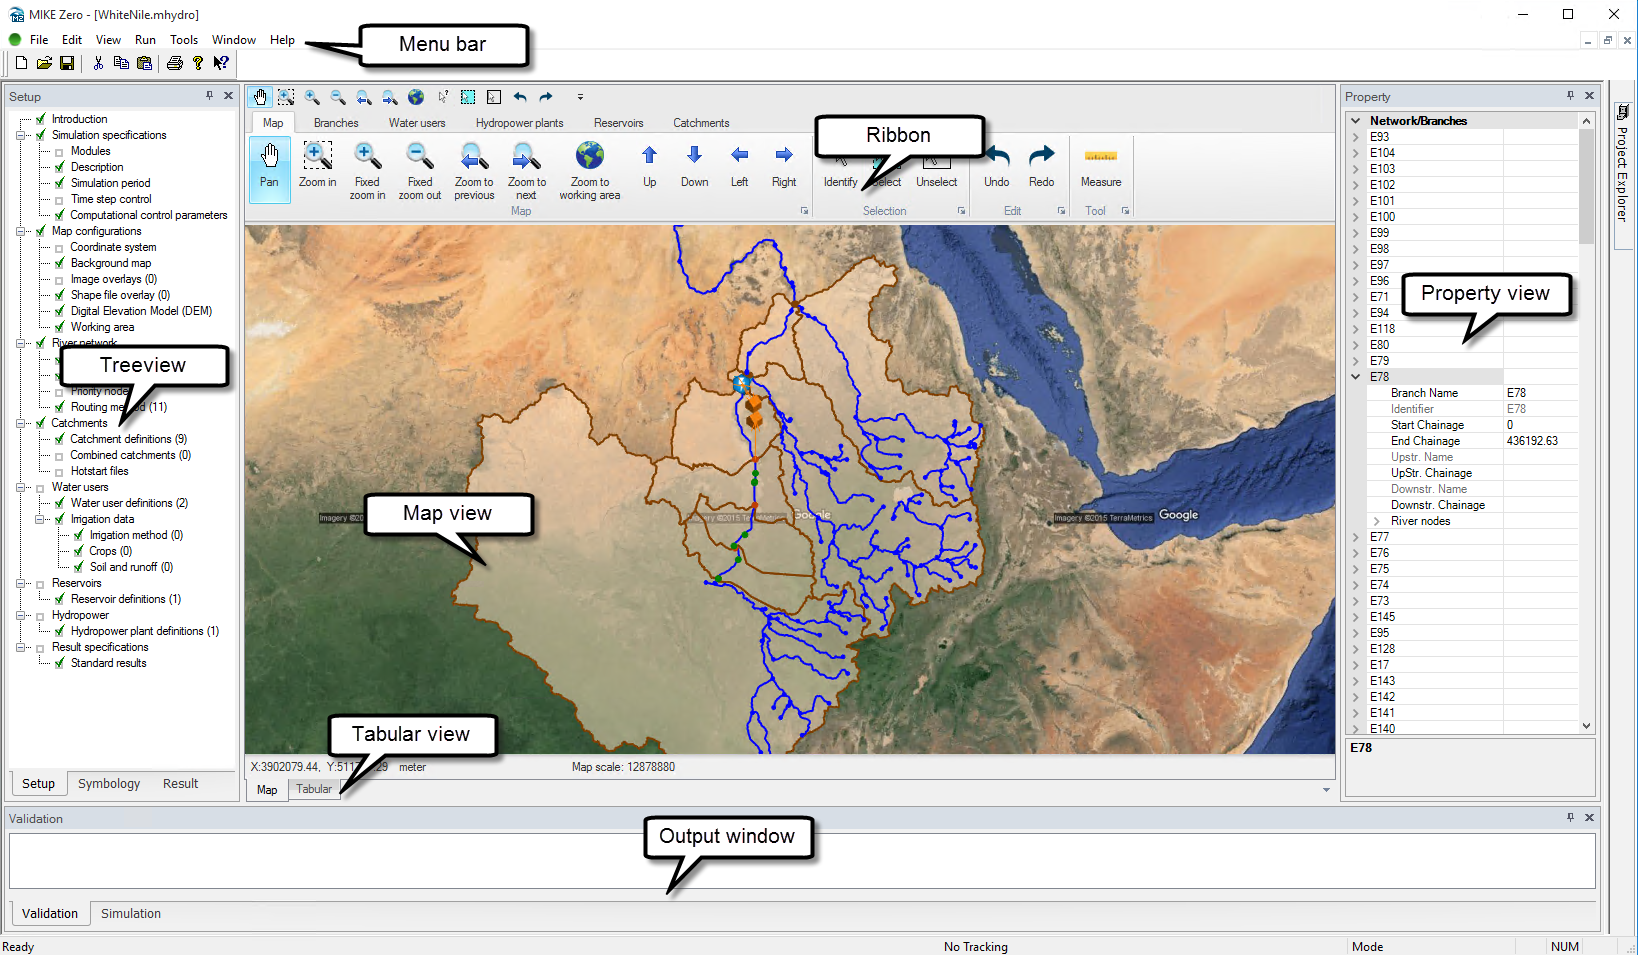
Task: Click the Redo ribbon button
Action: pyautogui.click(x=1042, y=166)
